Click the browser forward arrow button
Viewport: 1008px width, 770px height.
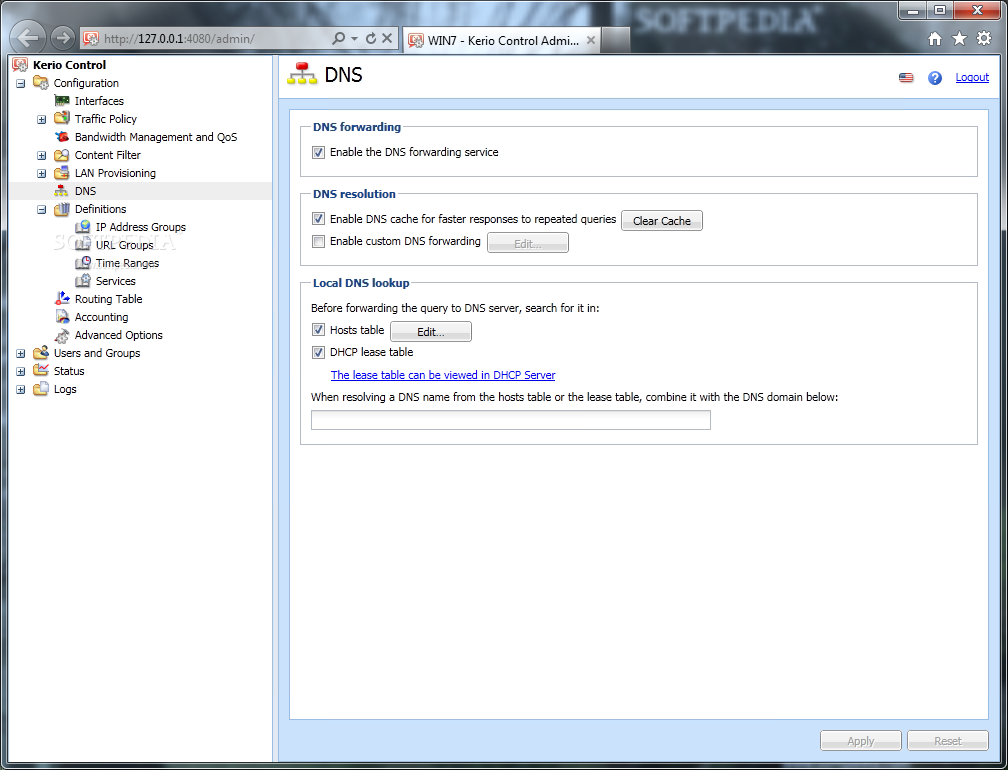(x=62, y=38)
